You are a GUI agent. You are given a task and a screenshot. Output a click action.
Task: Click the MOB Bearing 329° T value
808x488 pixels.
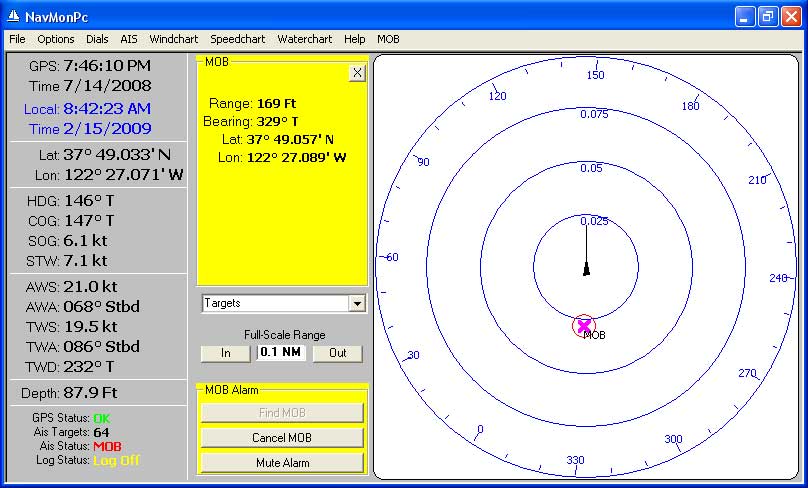click(x=277, y=122)
